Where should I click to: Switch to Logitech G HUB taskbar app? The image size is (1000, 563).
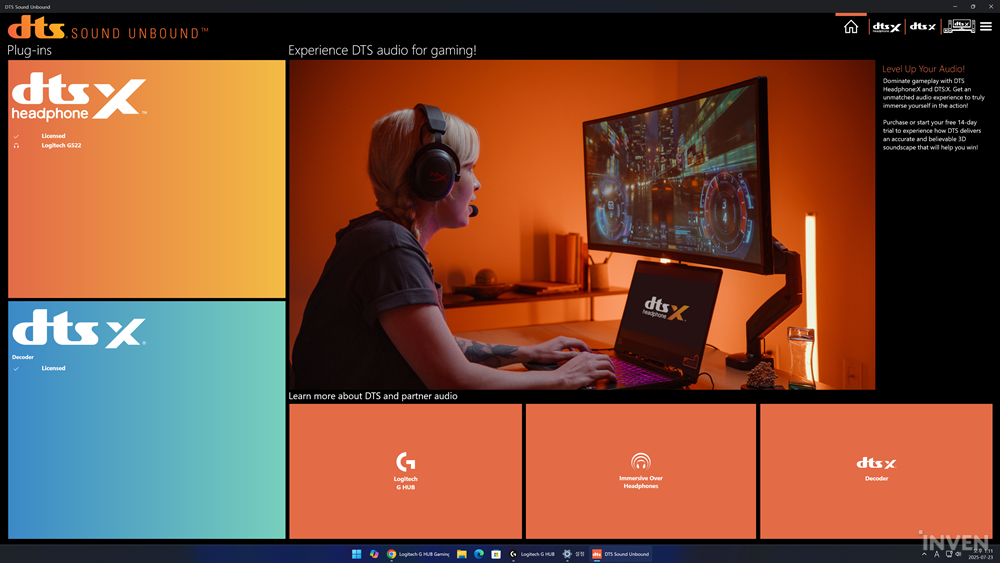(x=532, y=554)
